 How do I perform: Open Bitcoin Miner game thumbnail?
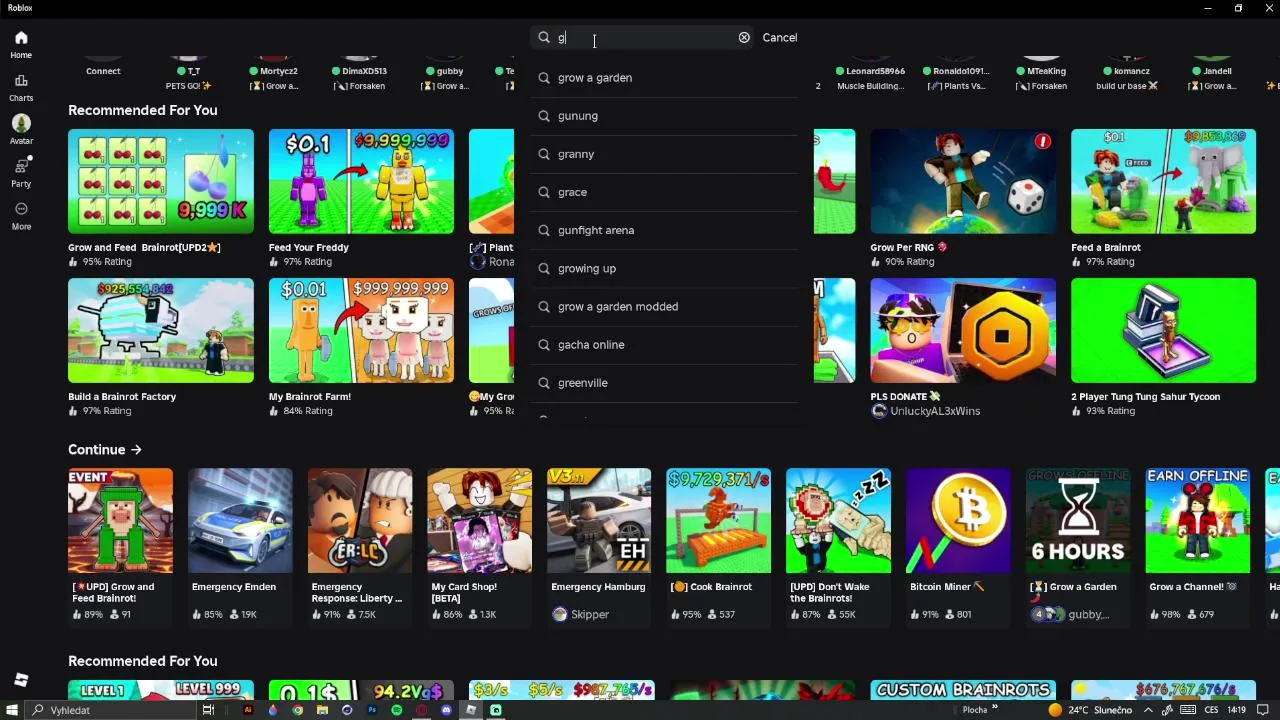coord(958,521)
